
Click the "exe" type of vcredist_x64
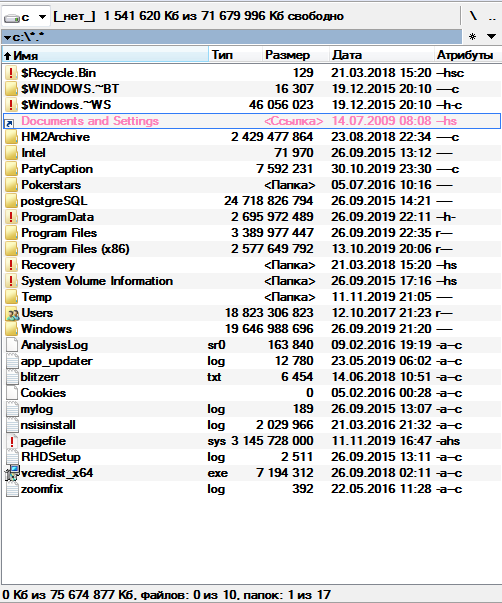(218, 473)
